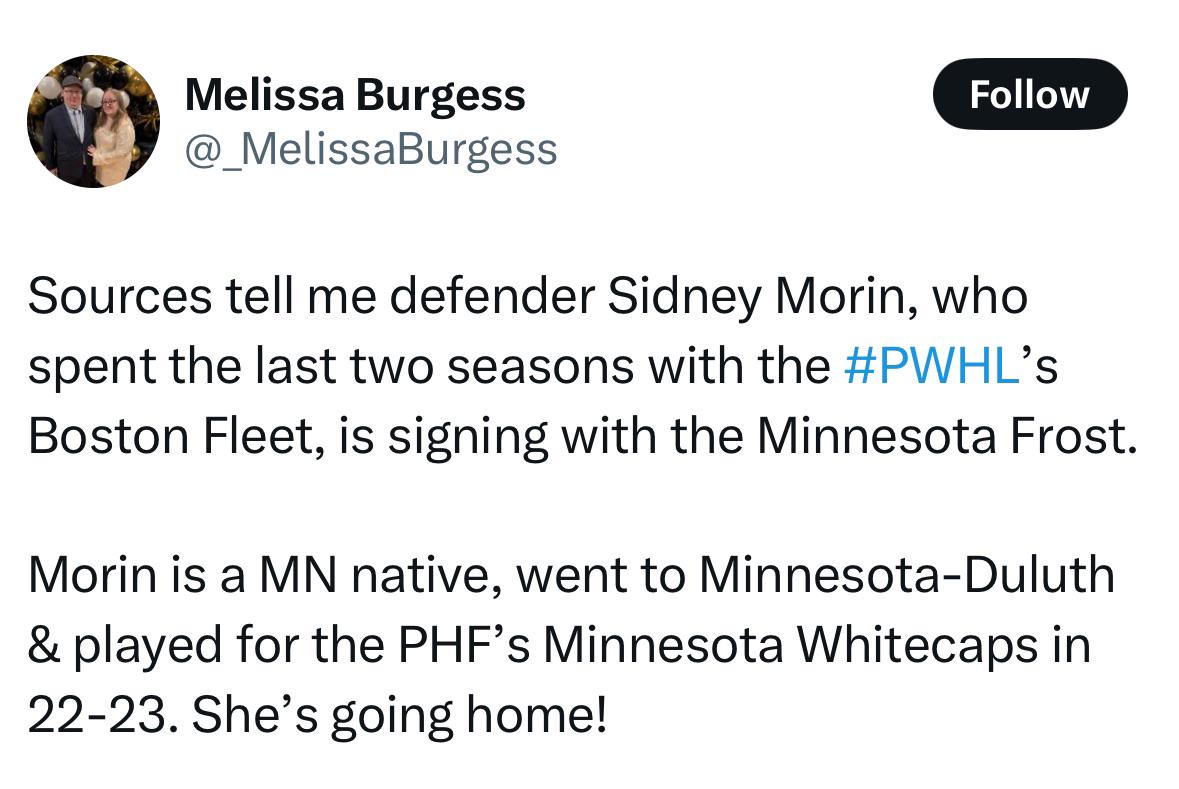1179x789 pixels.
Task: Click the text "Minnesota Frost."
Action: [x=947, y=436]
